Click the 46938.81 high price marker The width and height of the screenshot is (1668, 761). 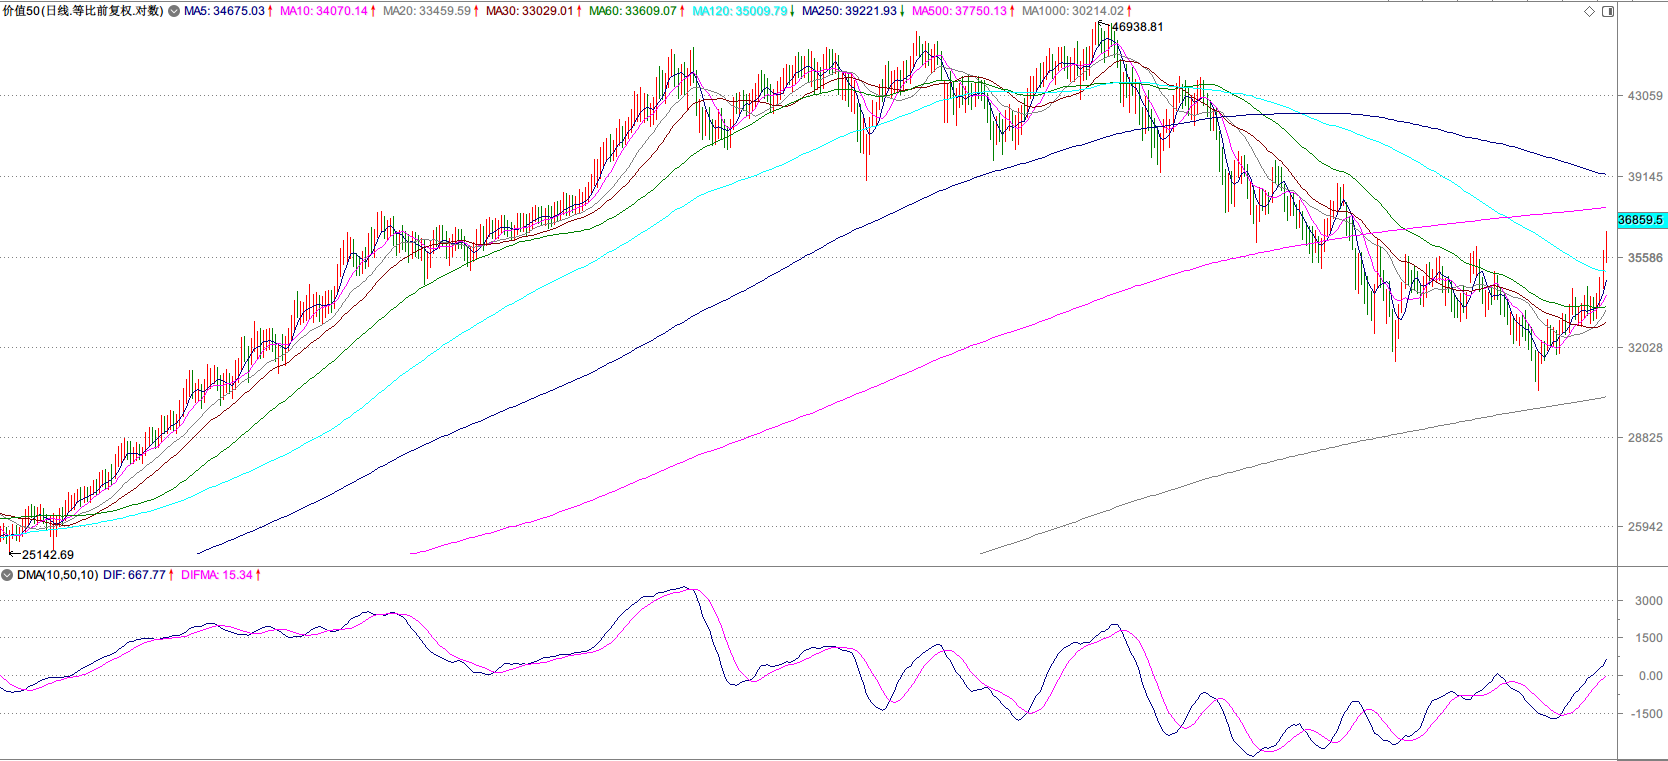pos(1138,27)
